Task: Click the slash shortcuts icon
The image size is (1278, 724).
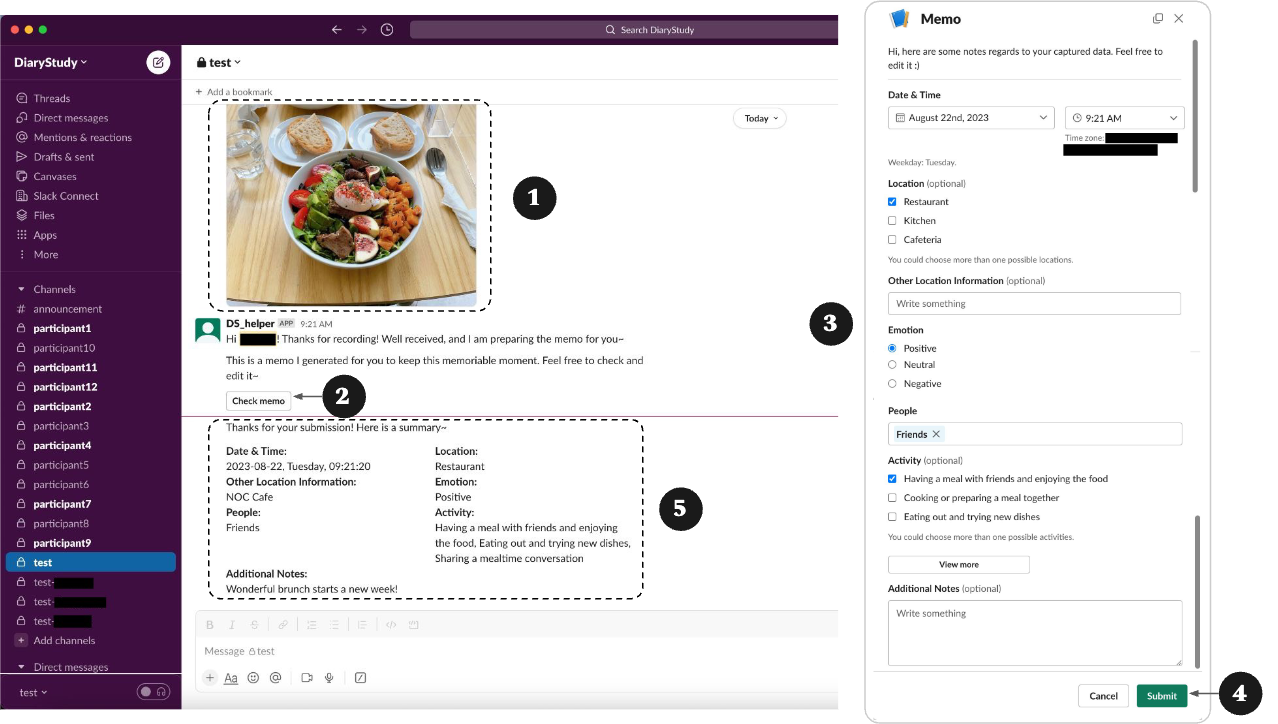Action: point(361,677)
